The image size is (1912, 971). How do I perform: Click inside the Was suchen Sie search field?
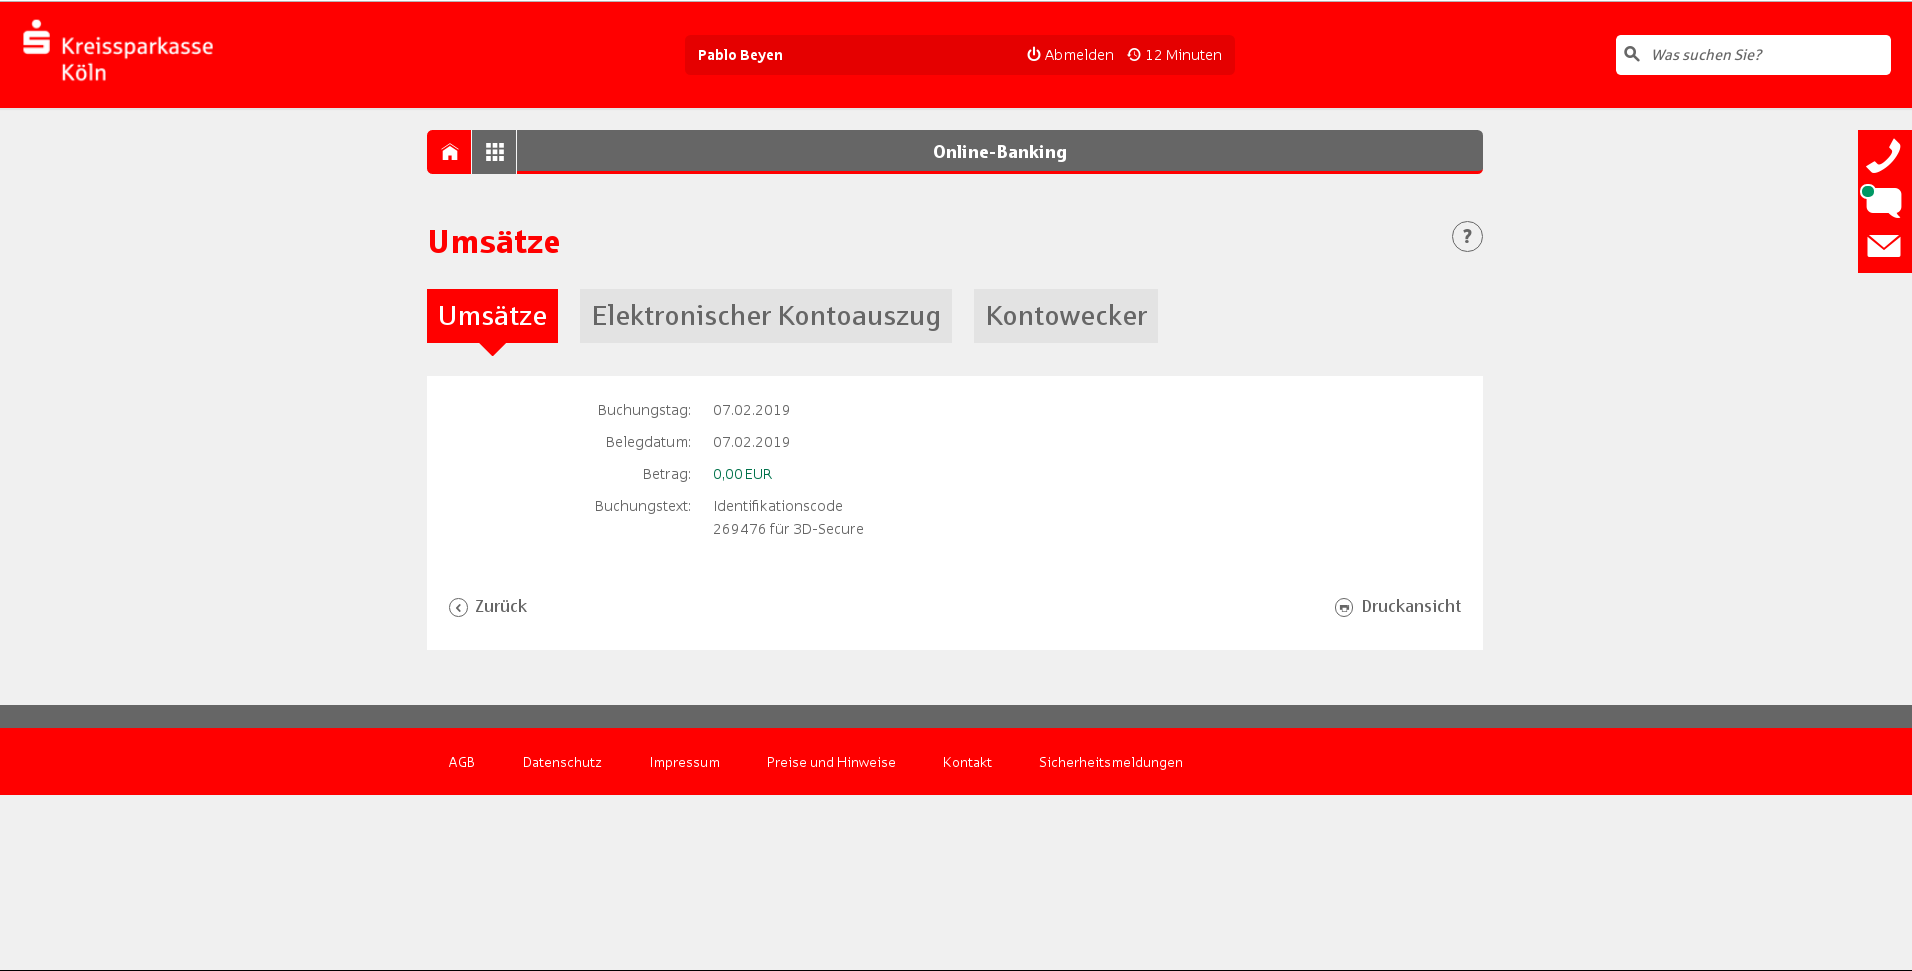tap(1760, 54)
